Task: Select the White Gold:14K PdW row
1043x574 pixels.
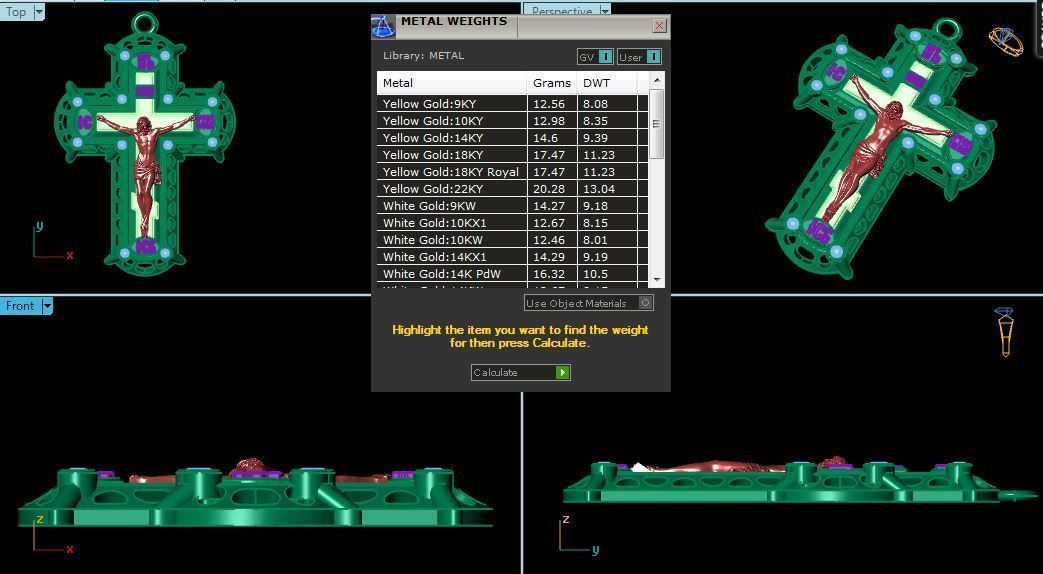Action: pos(512,273)
